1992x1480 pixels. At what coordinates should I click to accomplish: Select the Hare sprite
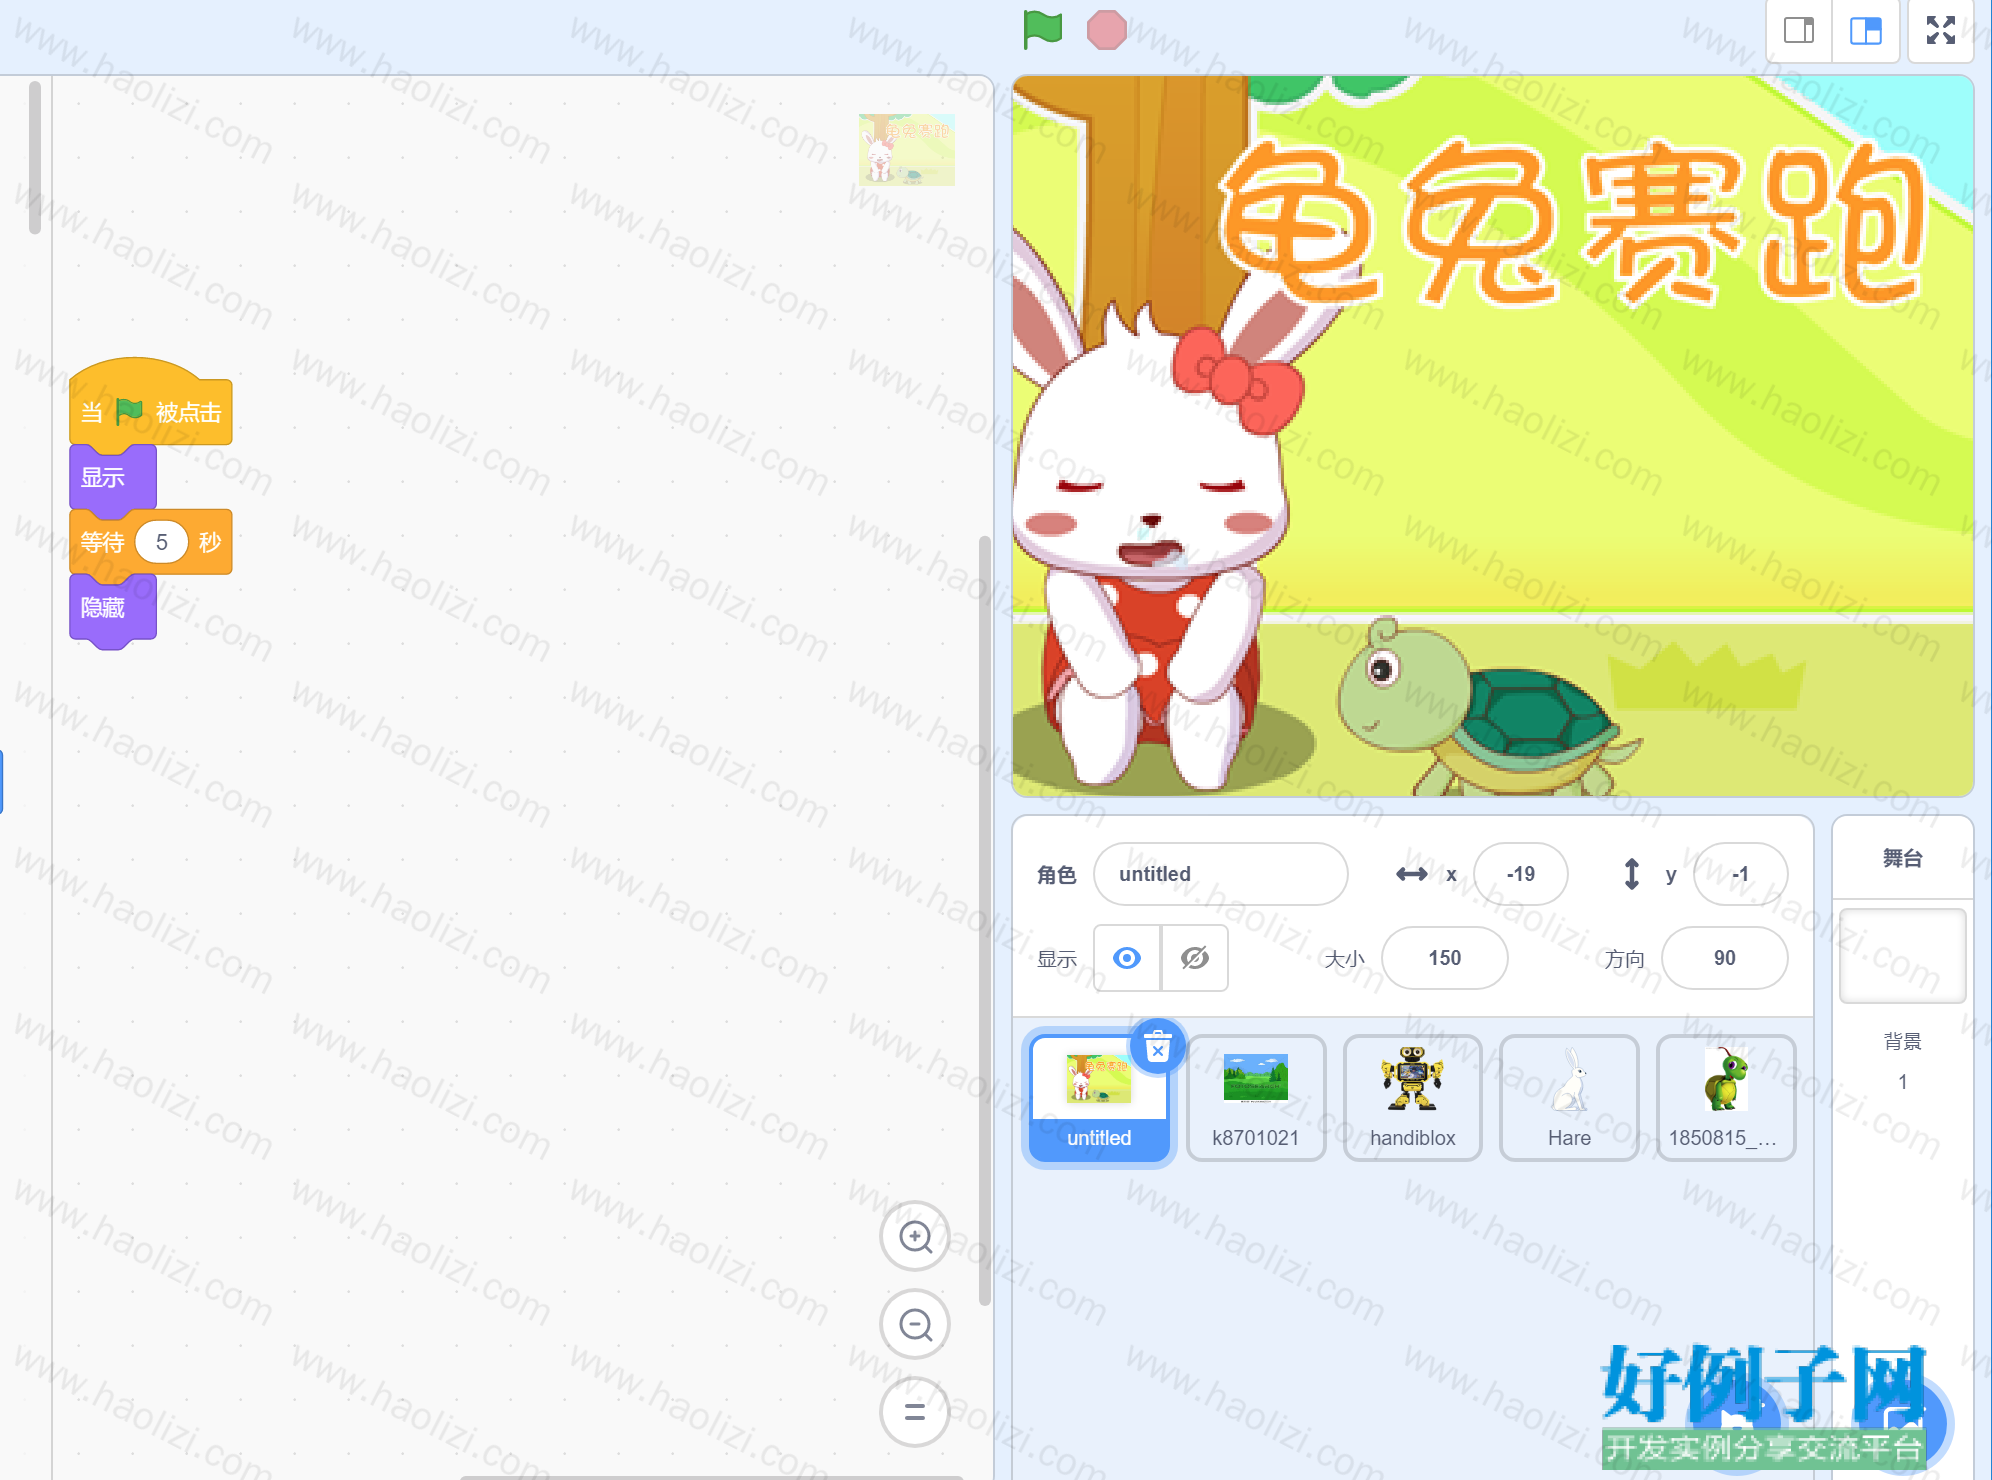1569,1097
